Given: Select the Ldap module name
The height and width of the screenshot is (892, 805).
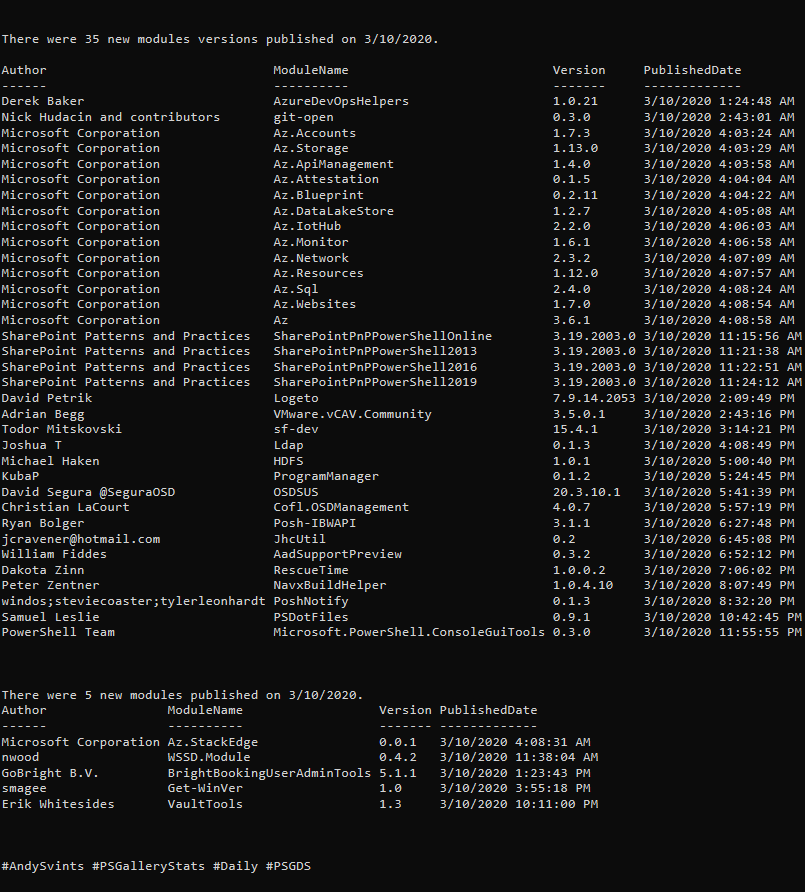Looking at the screenshot, I should [x=288, y=445].
